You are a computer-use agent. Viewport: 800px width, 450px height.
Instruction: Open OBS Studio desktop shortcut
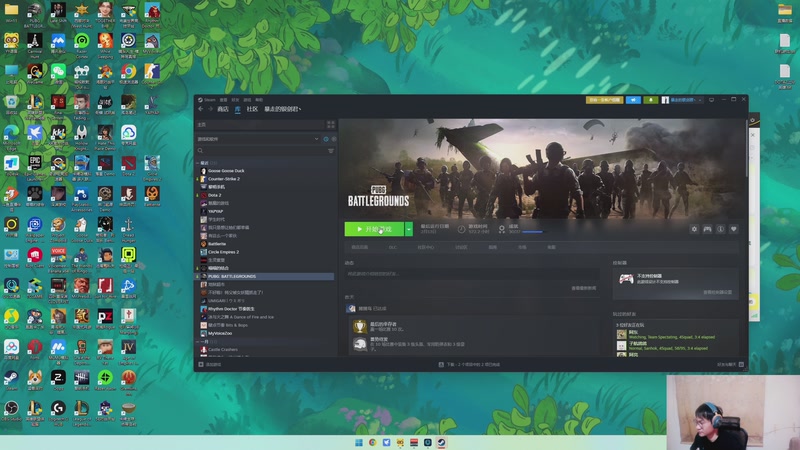point(11,412)
